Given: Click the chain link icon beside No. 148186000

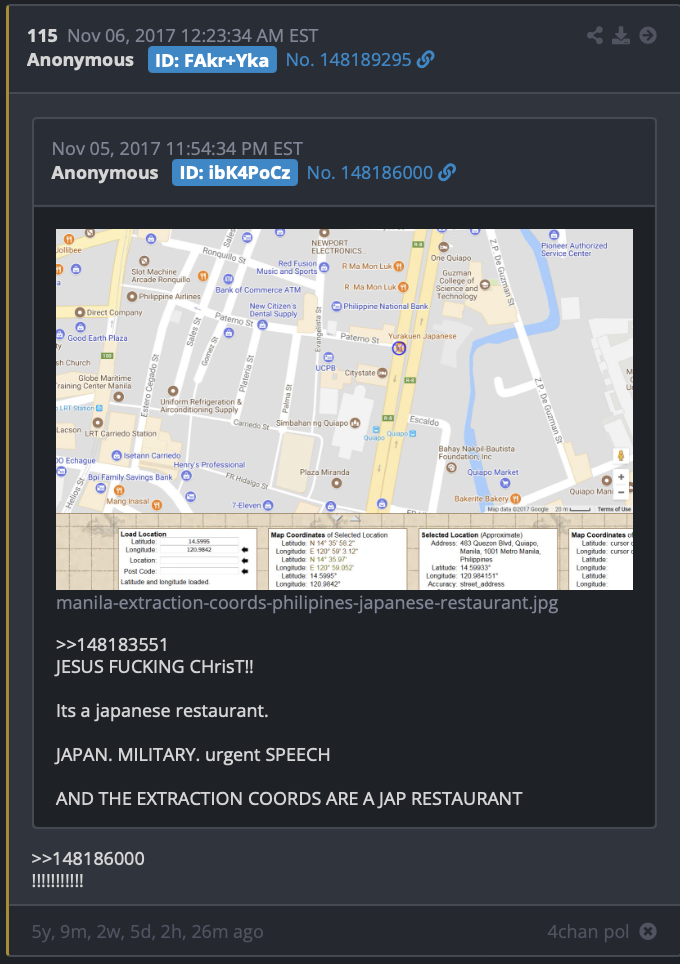Looking at the screenshot, I should coord(447,173).
